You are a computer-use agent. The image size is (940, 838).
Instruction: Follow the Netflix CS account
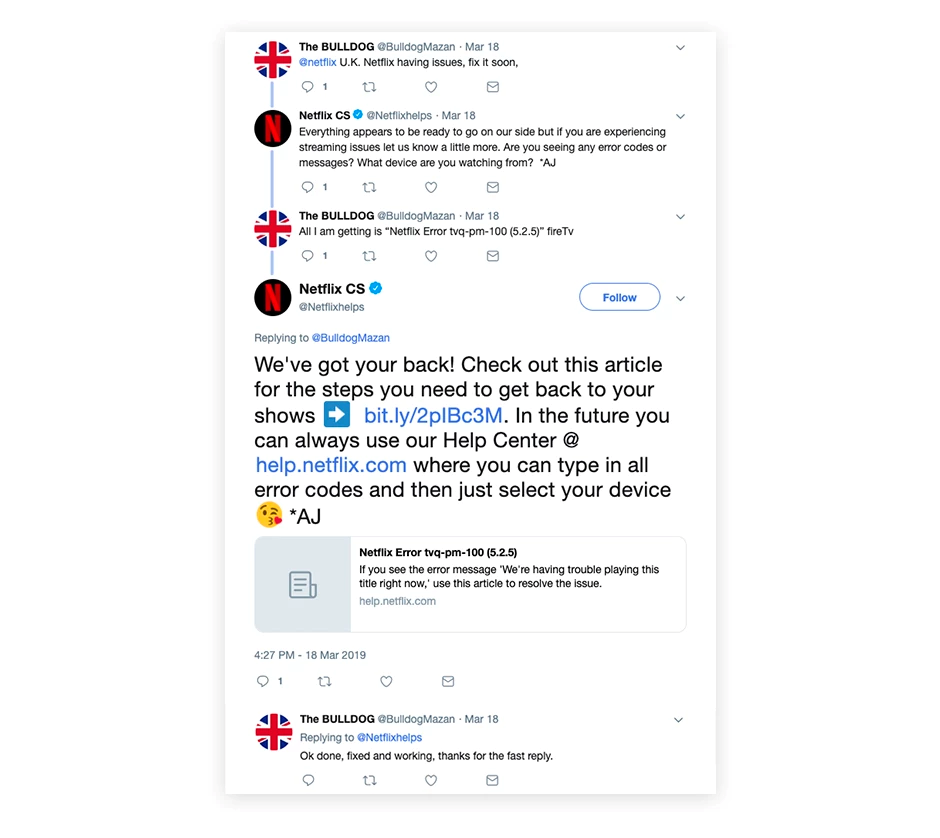coord(619,297)
